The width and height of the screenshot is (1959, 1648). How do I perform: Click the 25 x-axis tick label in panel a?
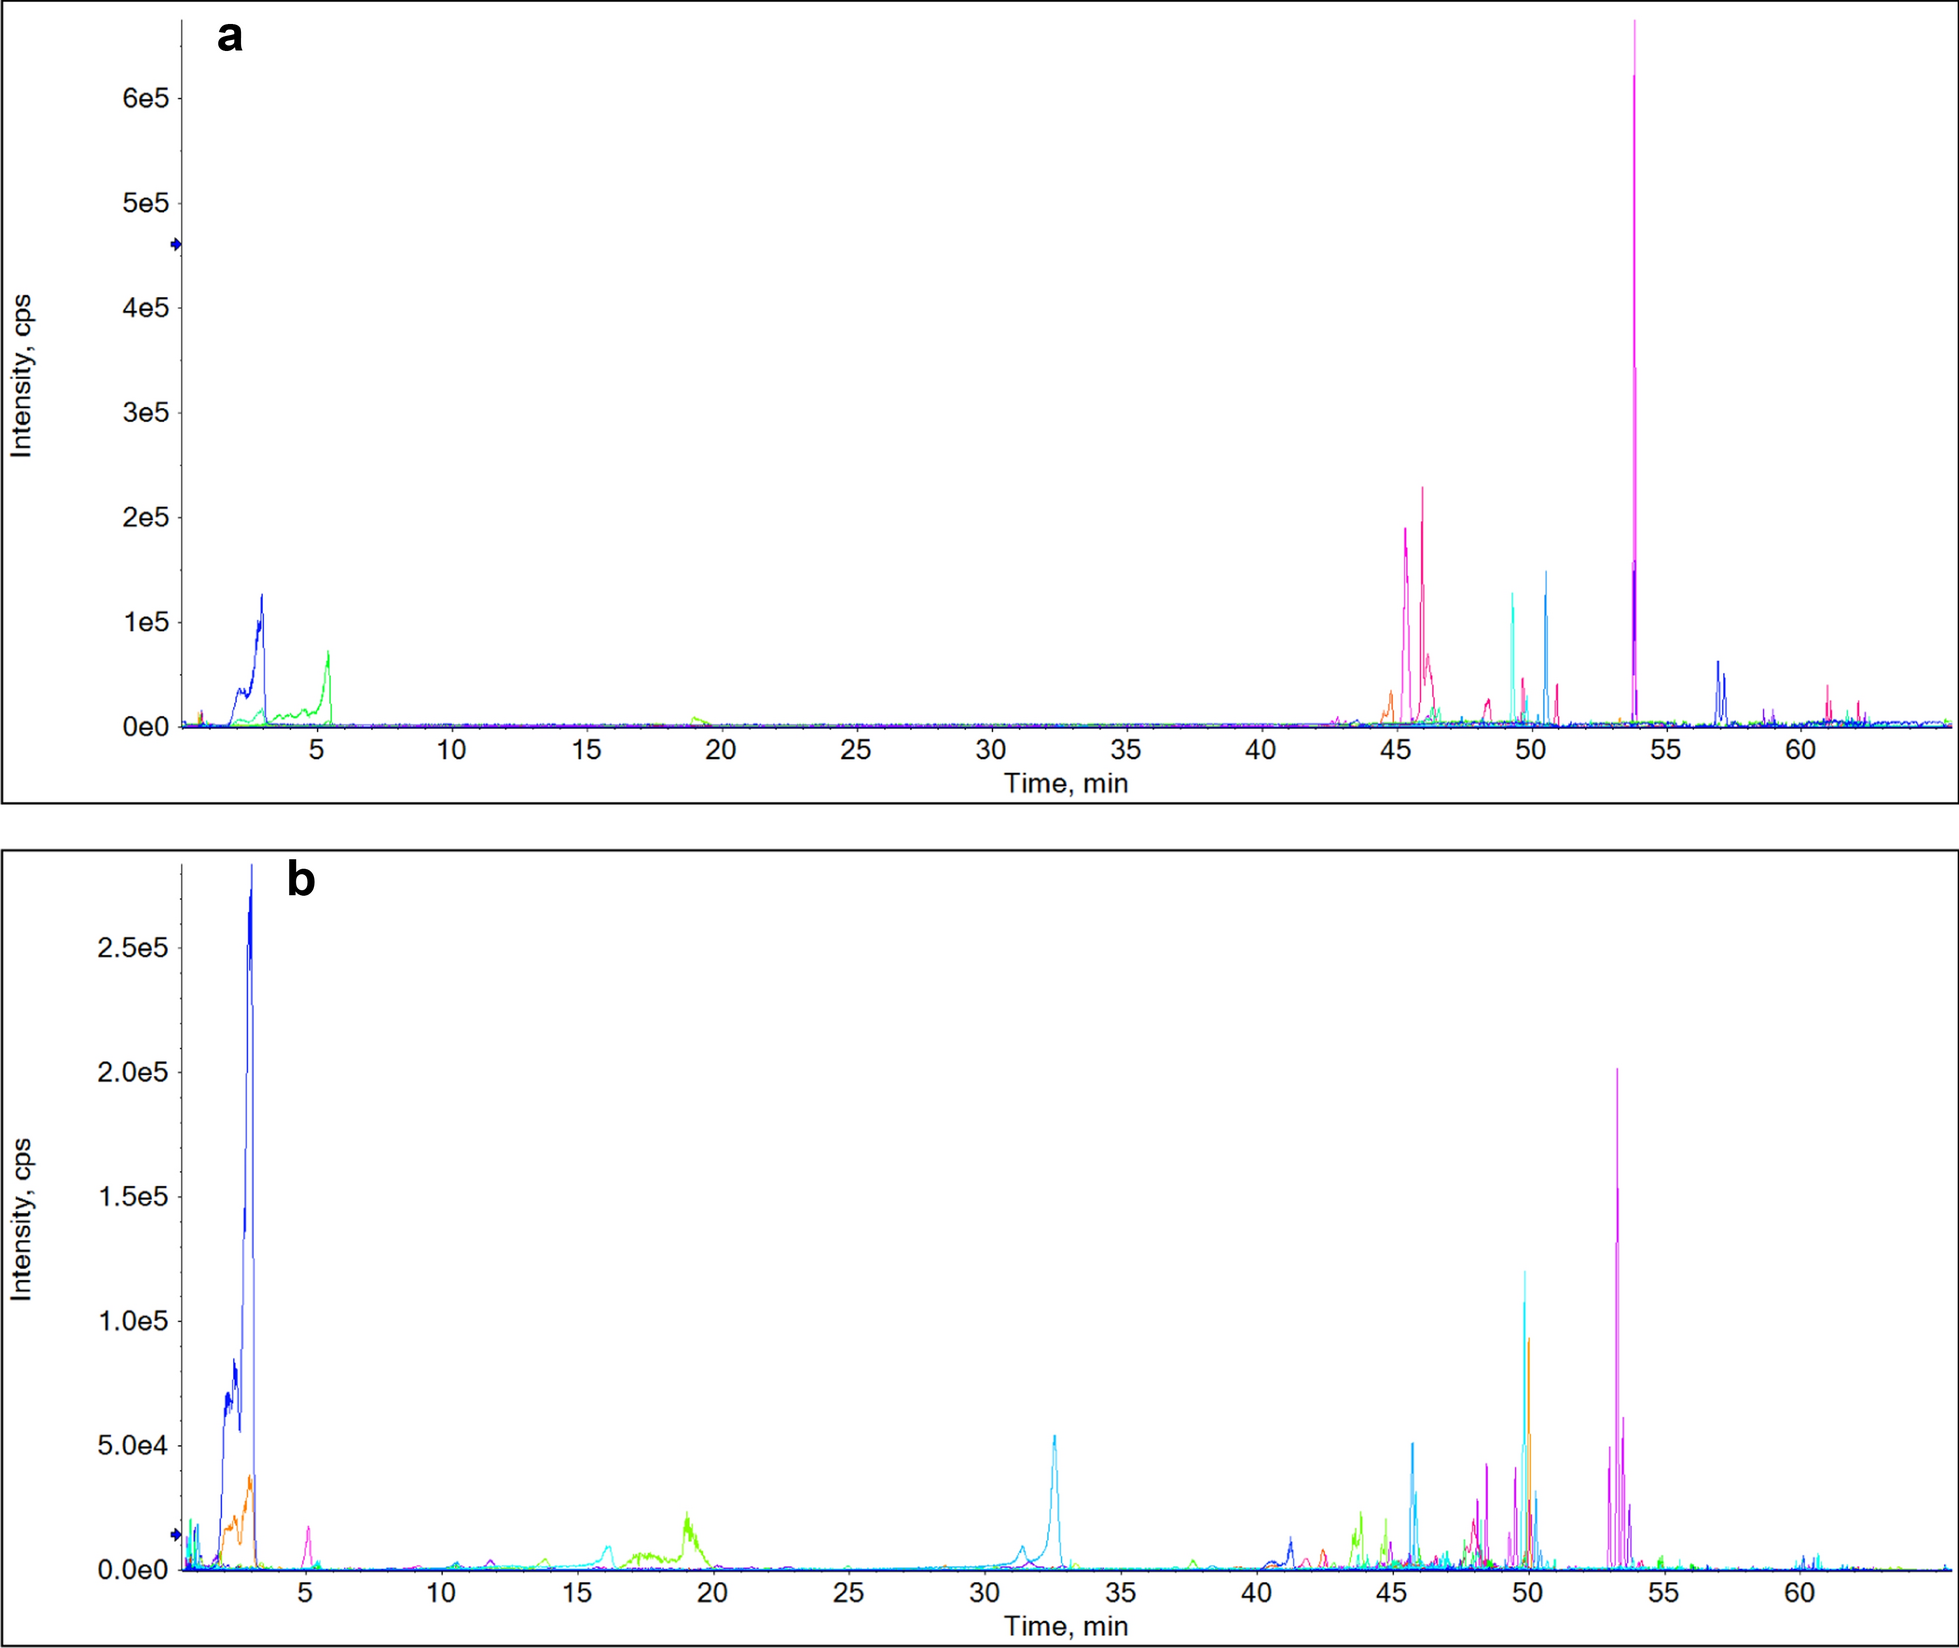click(x=855, y=750)
